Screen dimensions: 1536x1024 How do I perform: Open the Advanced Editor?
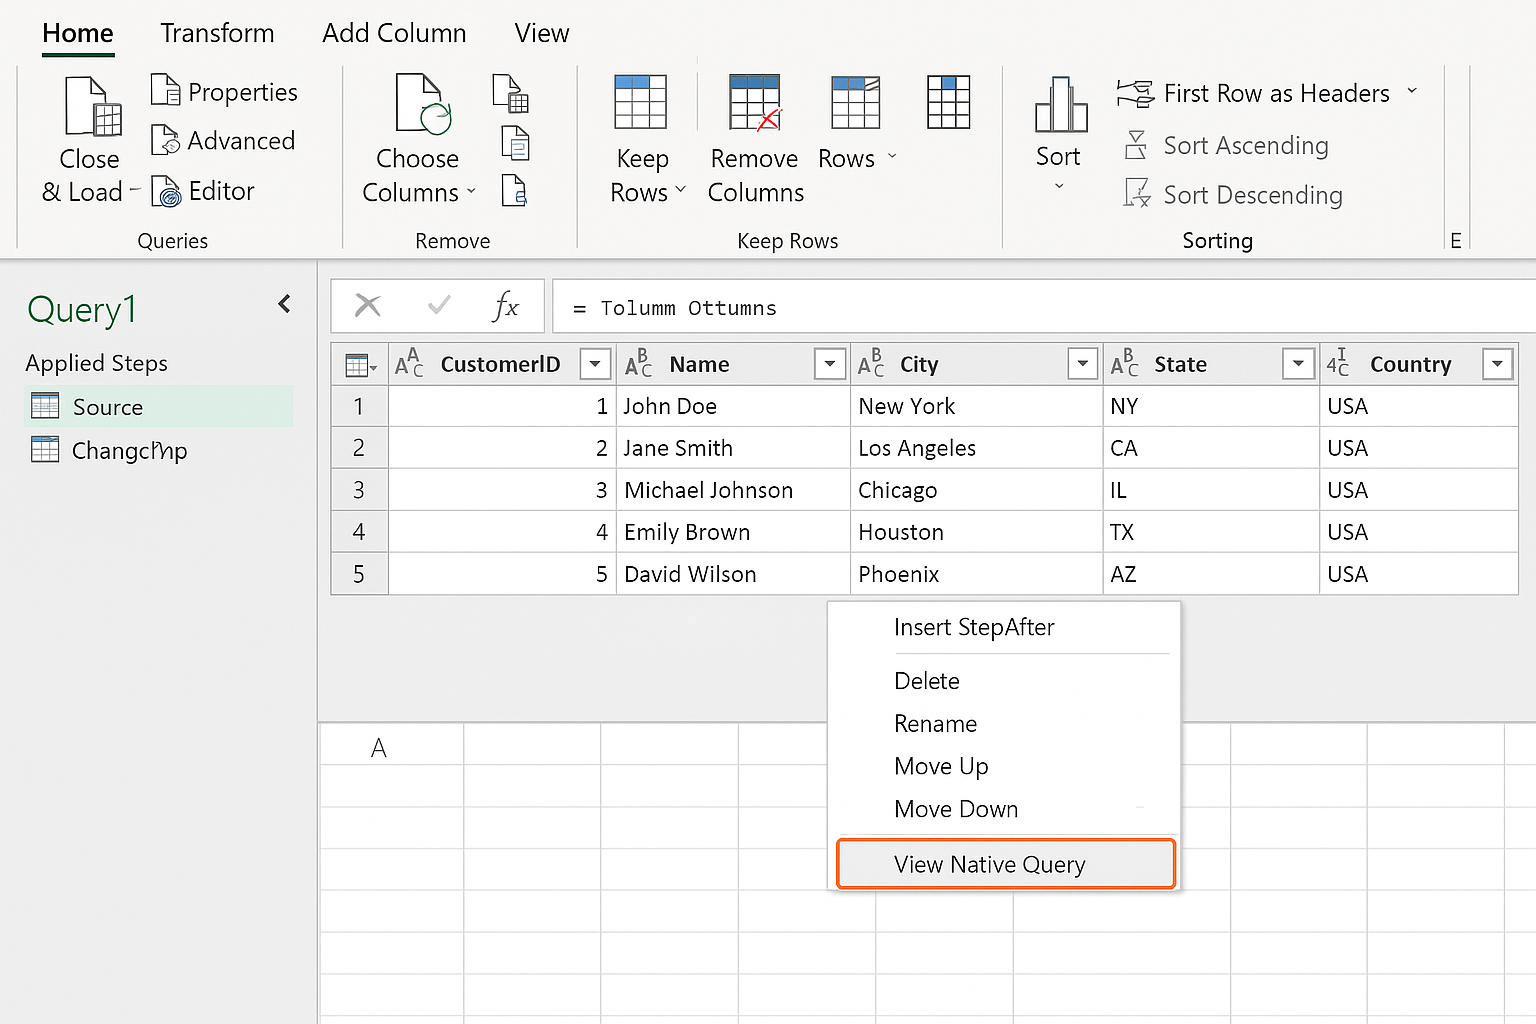(223, 141)
